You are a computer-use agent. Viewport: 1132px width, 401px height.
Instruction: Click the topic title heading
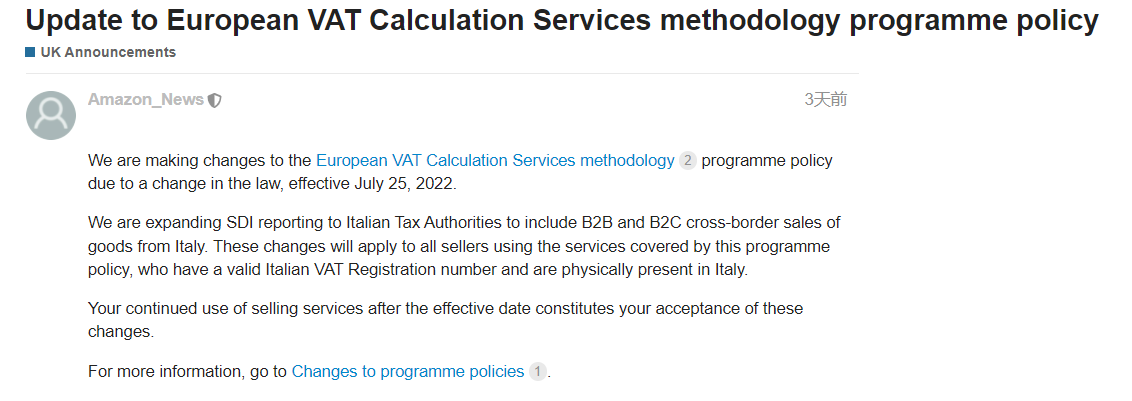(562, 20)
